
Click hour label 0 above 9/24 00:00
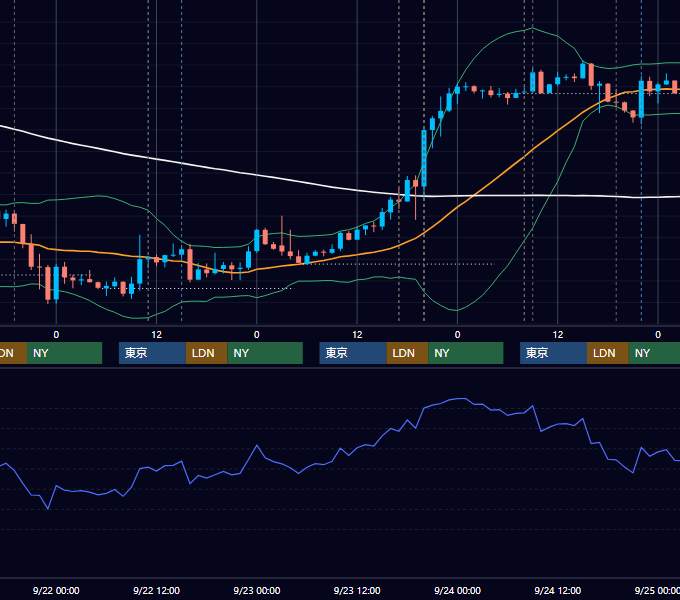pos(457,335)
